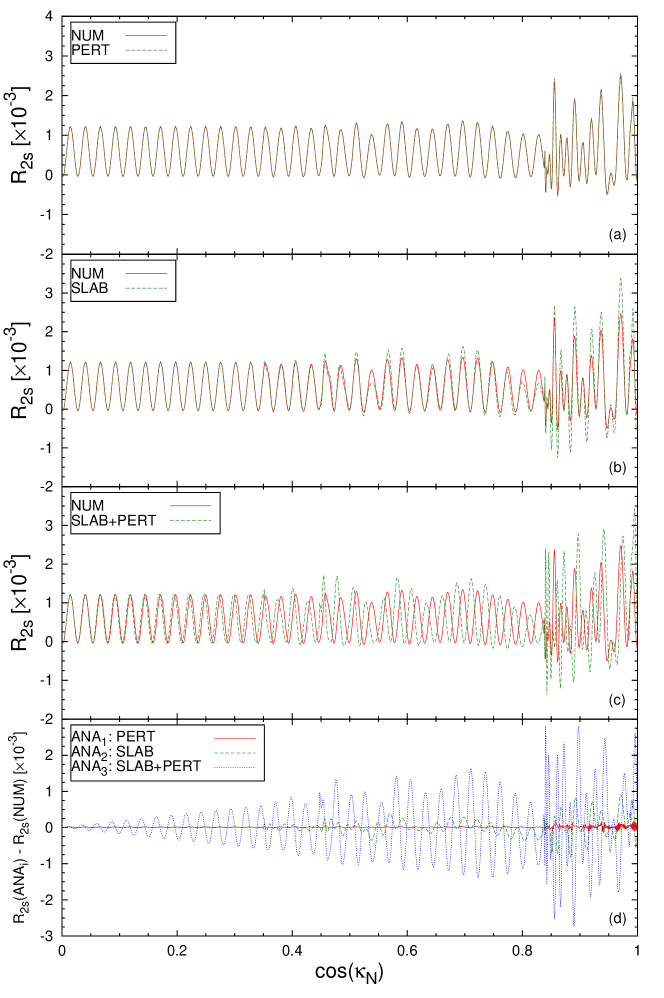The width and height of the screenshot is (664, 998).
Task: Click the (a) panel label
Action: tap(617, 235)
